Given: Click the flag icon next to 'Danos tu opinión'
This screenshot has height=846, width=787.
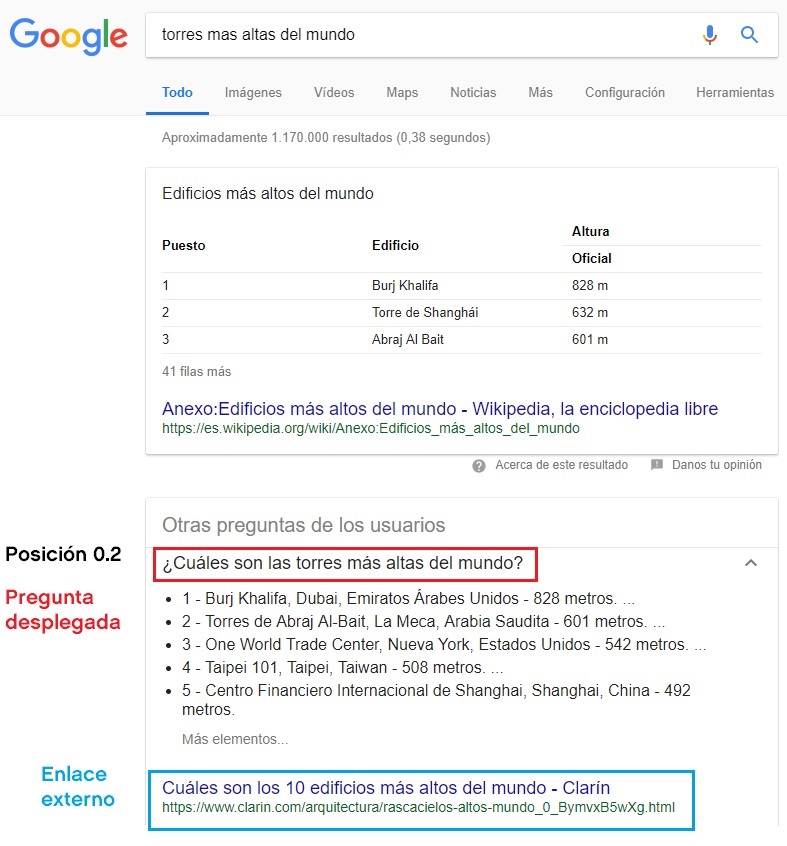Looking at the screenshot, I should click(657, 464).
